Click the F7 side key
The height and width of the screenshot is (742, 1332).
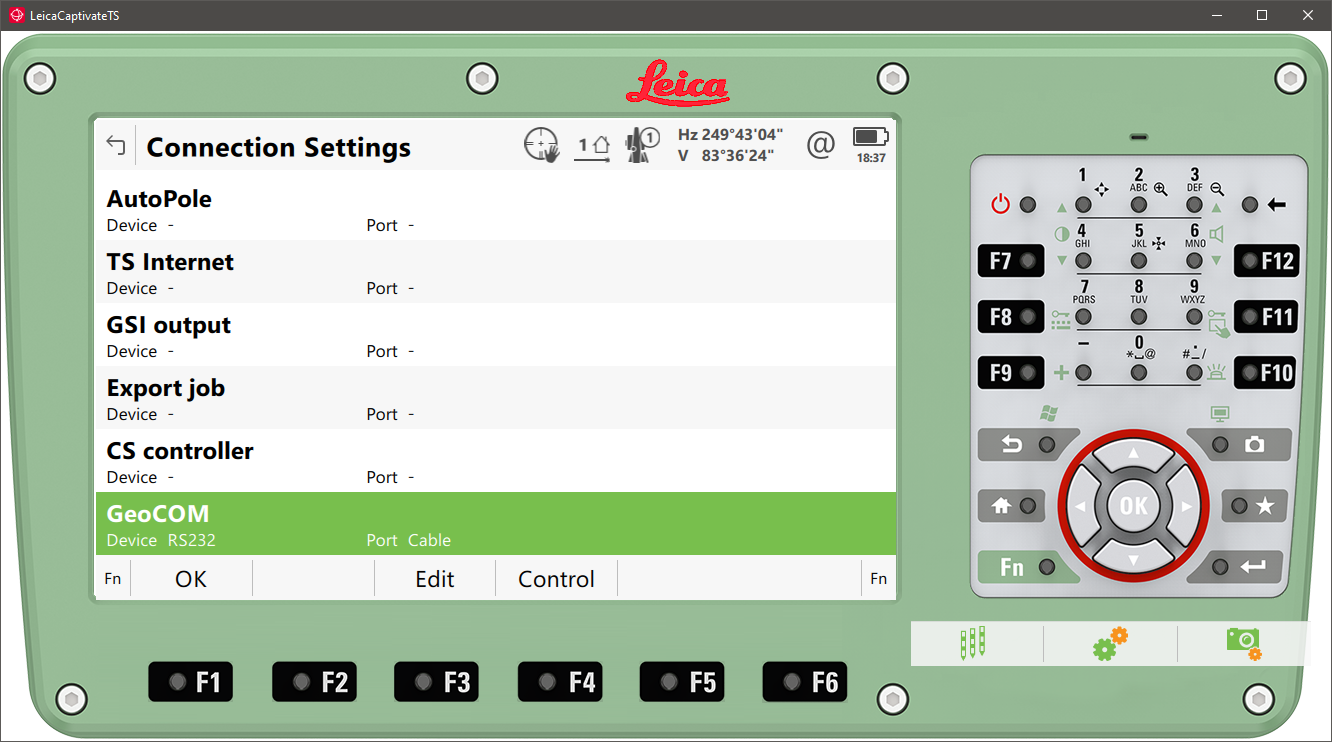pyautogui.click(x=1011, y=261)
